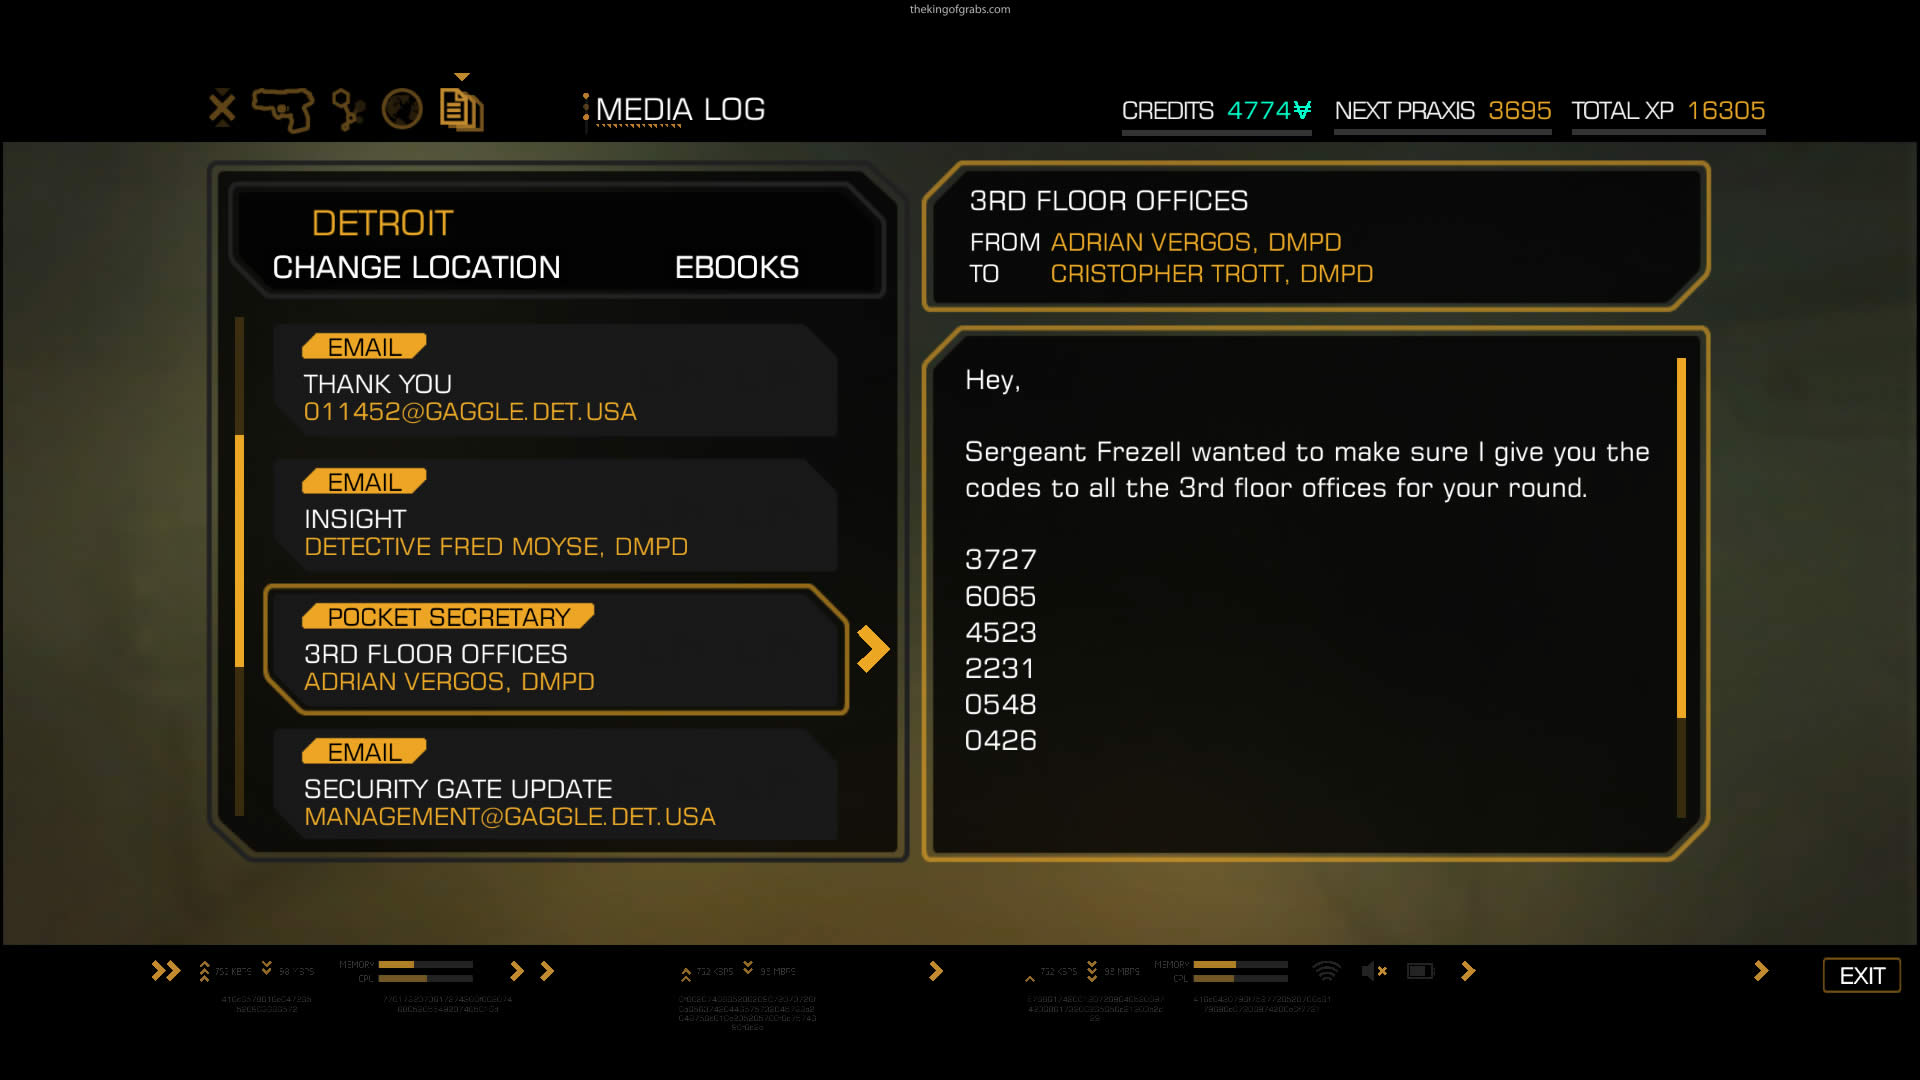Click the battery status icon
Viewport: 1920px width, 1080px height.
click(1420, 971)
